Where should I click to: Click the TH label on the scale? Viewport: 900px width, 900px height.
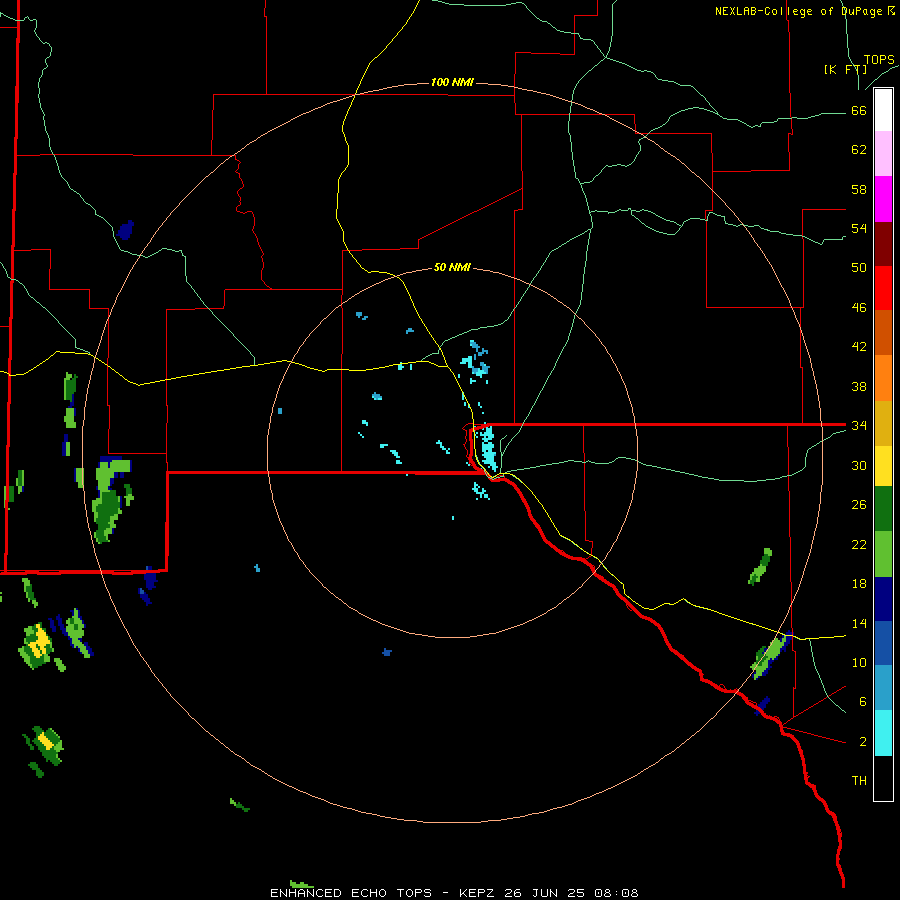pos(859,781)
